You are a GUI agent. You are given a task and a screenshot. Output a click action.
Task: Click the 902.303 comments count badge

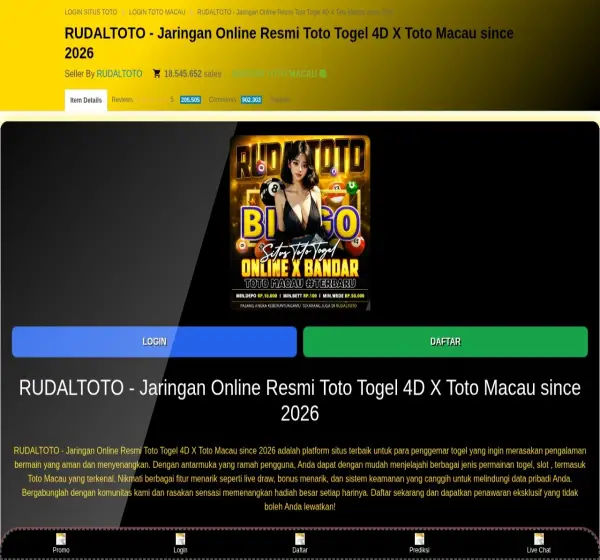[251, 100]
